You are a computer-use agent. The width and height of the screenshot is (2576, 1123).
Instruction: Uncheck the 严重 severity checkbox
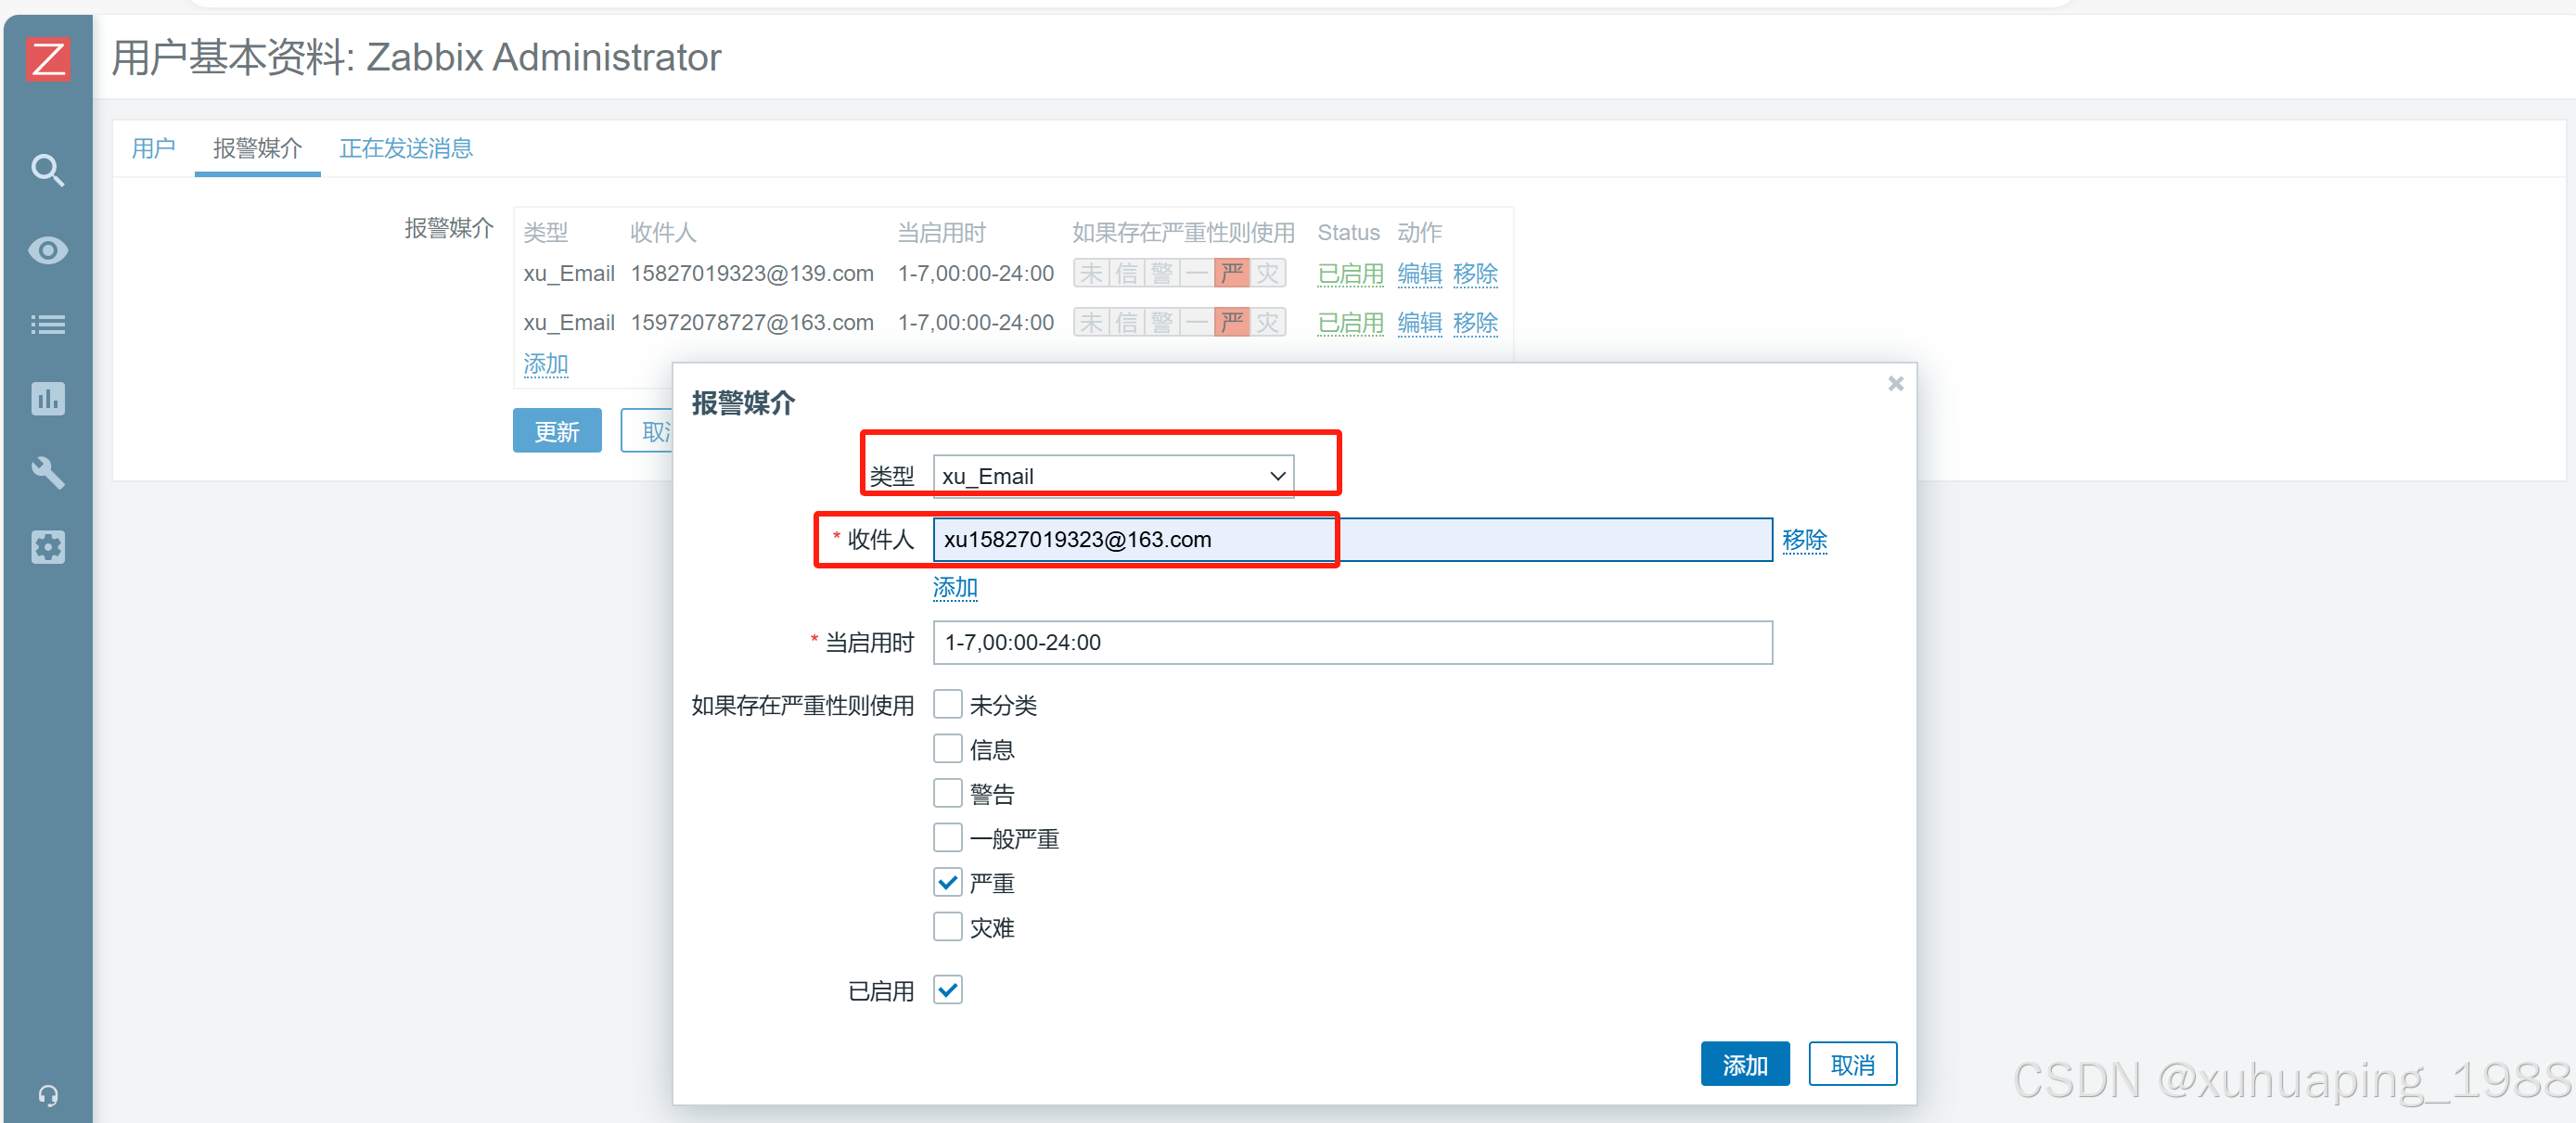tap(947, 882)
